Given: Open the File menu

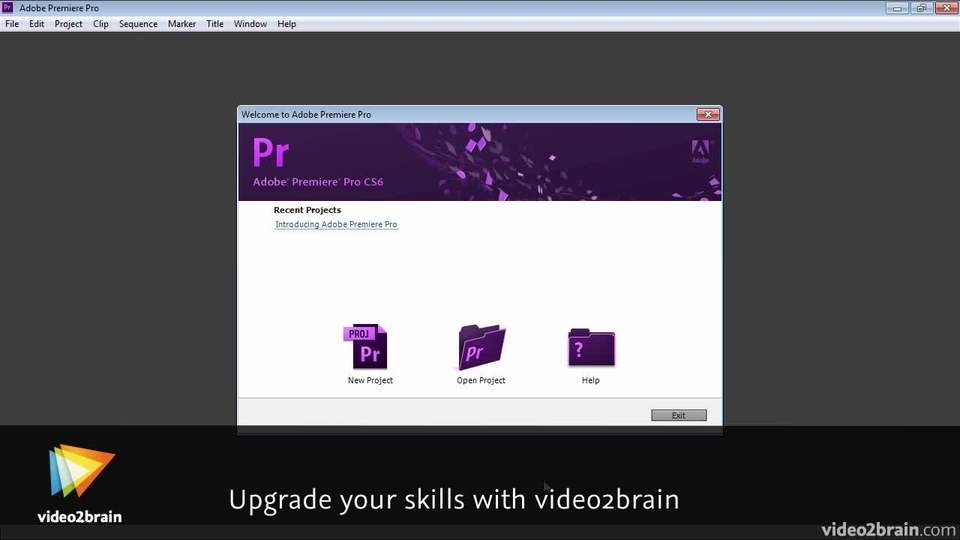Looking at the screenshot, I should (x=12, y=24).
